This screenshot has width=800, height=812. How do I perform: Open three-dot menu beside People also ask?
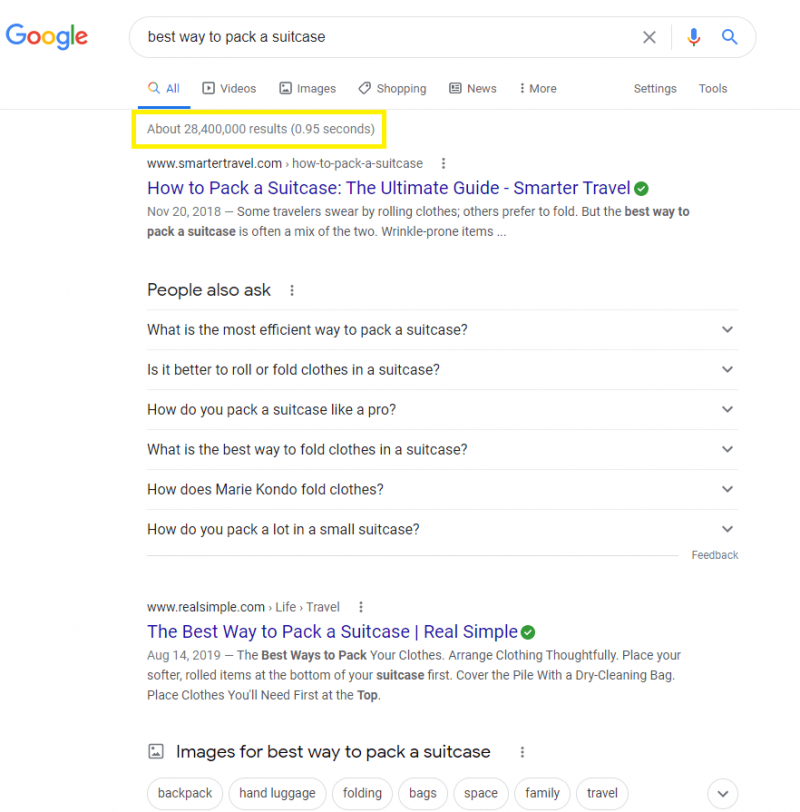[292, 290]
